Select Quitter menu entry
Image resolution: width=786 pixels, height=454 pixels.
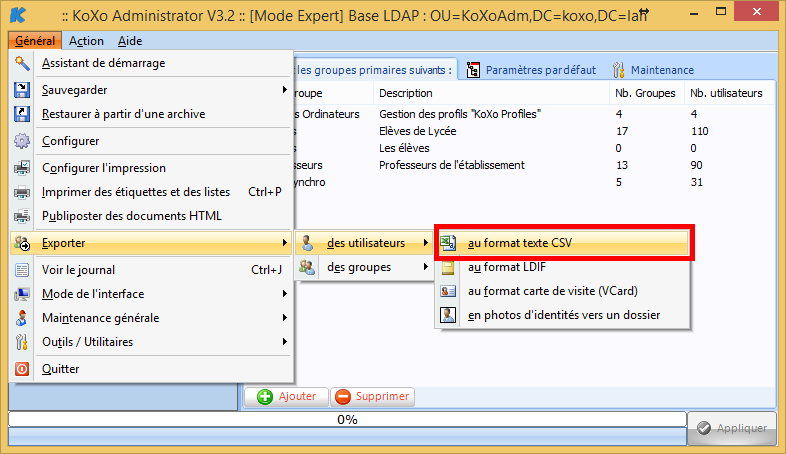tap(150, 369)
